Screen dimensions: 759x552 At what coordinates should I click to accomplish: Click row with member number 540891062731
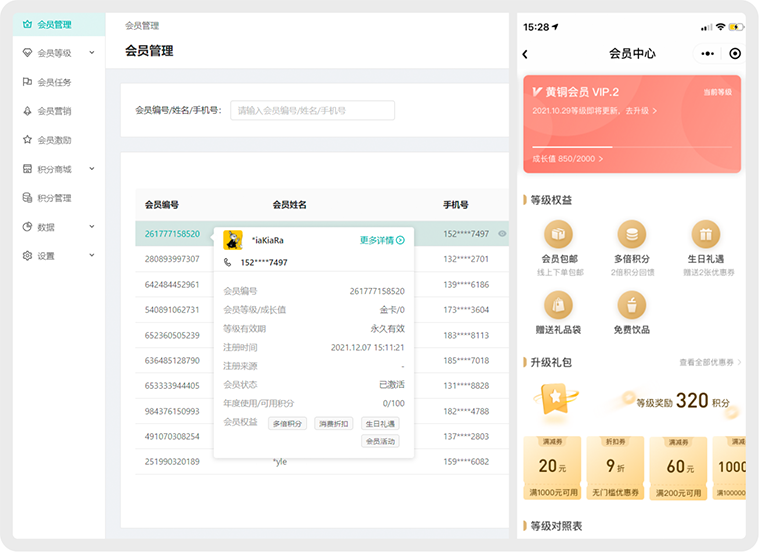(x=322, y=309)
